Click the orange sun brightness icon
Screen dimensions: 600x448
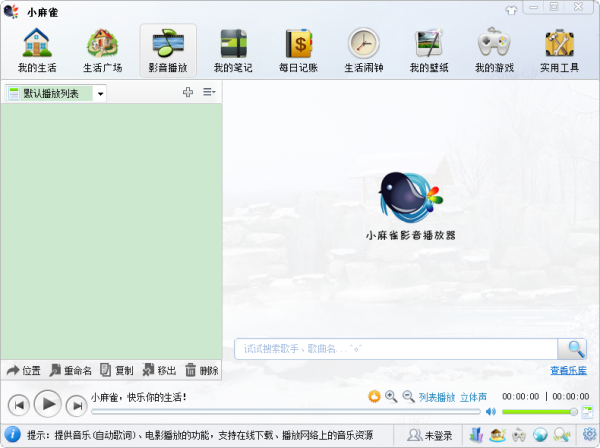[374, 396]
